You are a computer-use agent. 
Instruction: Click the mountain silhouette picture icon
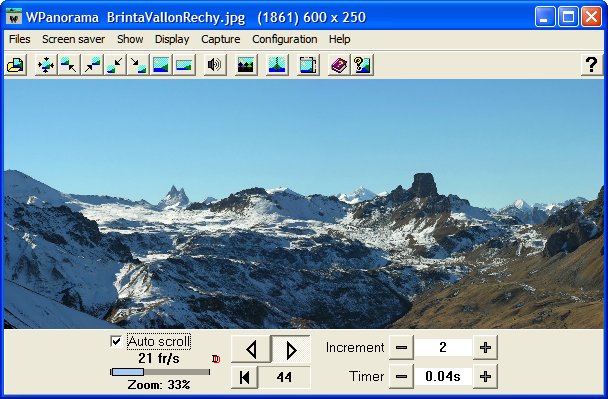pos(246,65)
